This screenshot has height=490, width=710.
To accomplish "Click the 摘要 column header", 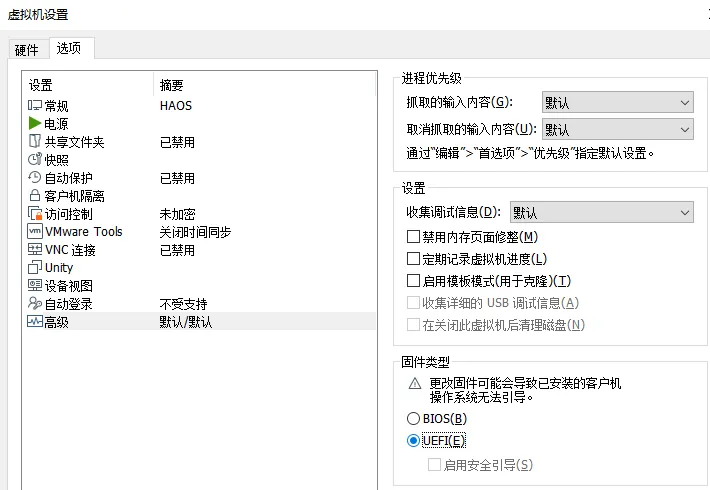I will (x=265, y=85).
